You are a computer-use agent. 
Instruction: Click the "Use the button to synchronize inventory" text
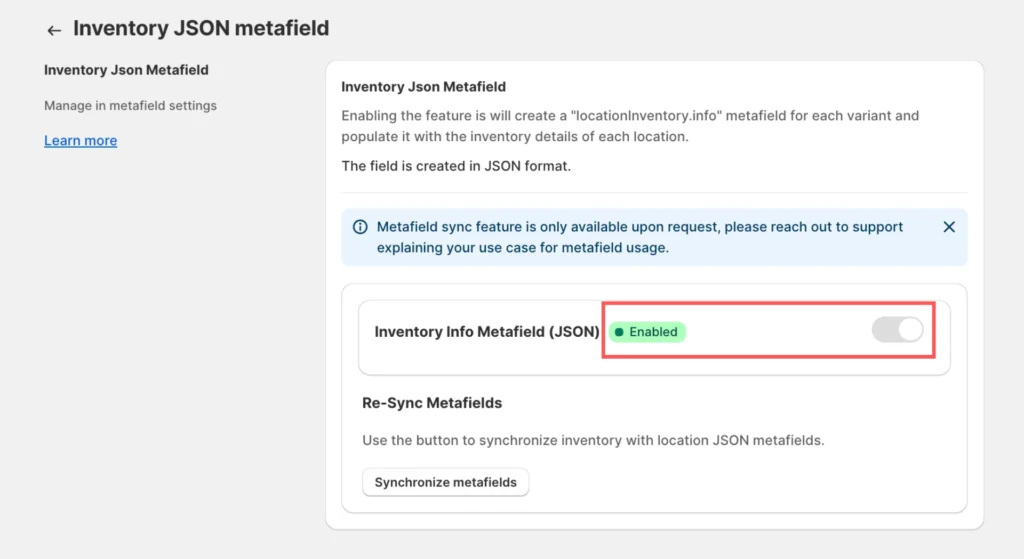coord(593,440)
